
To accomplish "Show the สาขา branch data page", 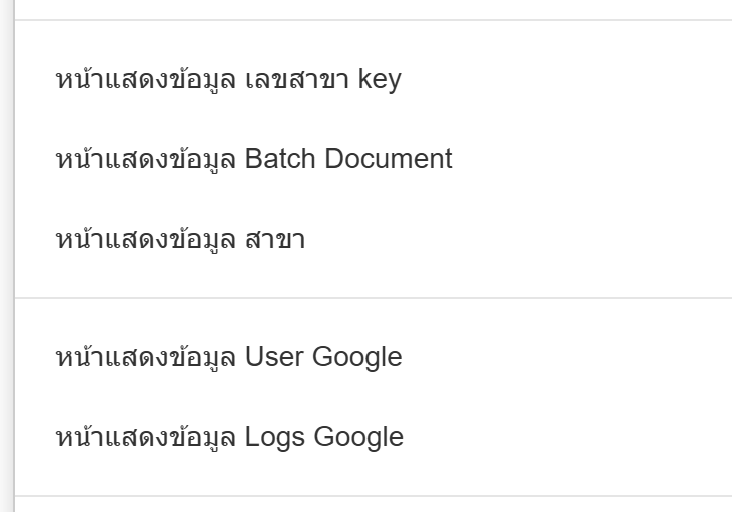I will pyautogui.click(x=180, y=239).
